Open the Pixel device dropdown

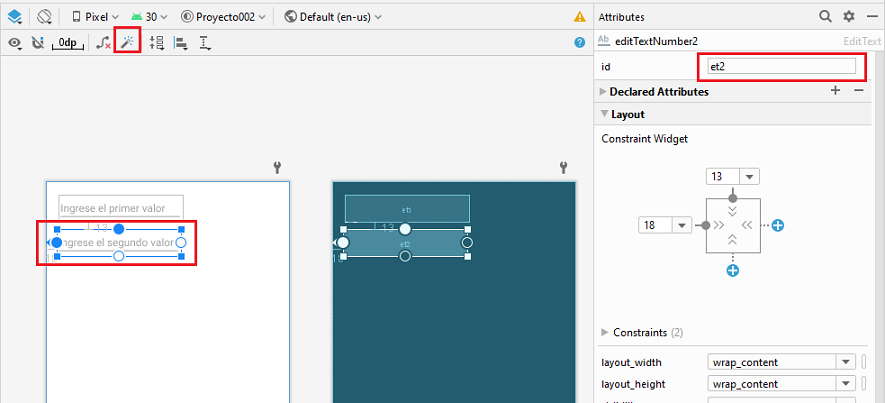pos(95,17)
